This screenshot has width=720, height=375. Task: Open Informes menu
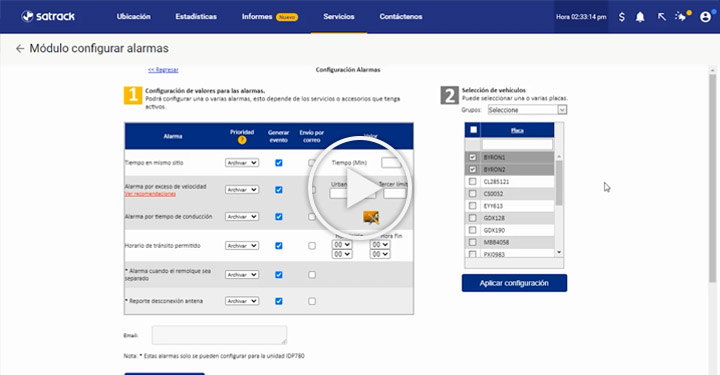pyautogui.click(x=257, y=17)
